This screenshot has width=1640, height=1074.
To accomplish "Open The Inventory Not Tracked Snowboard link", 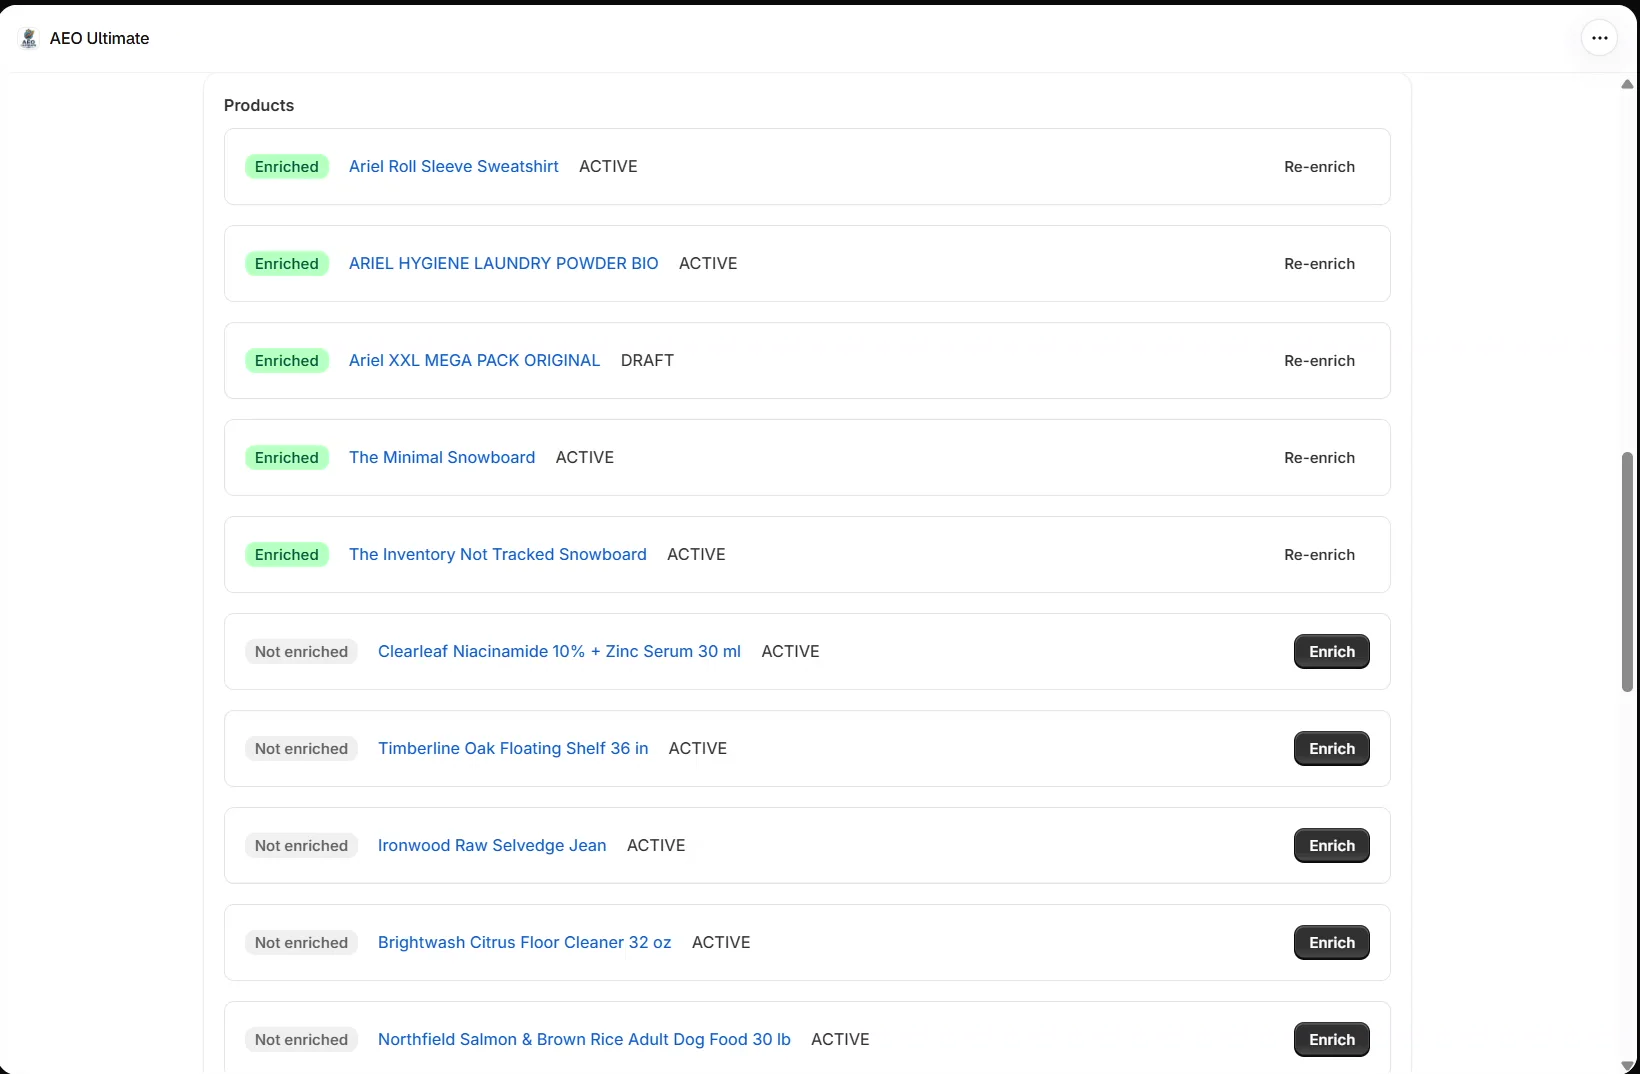I will 497,554.
